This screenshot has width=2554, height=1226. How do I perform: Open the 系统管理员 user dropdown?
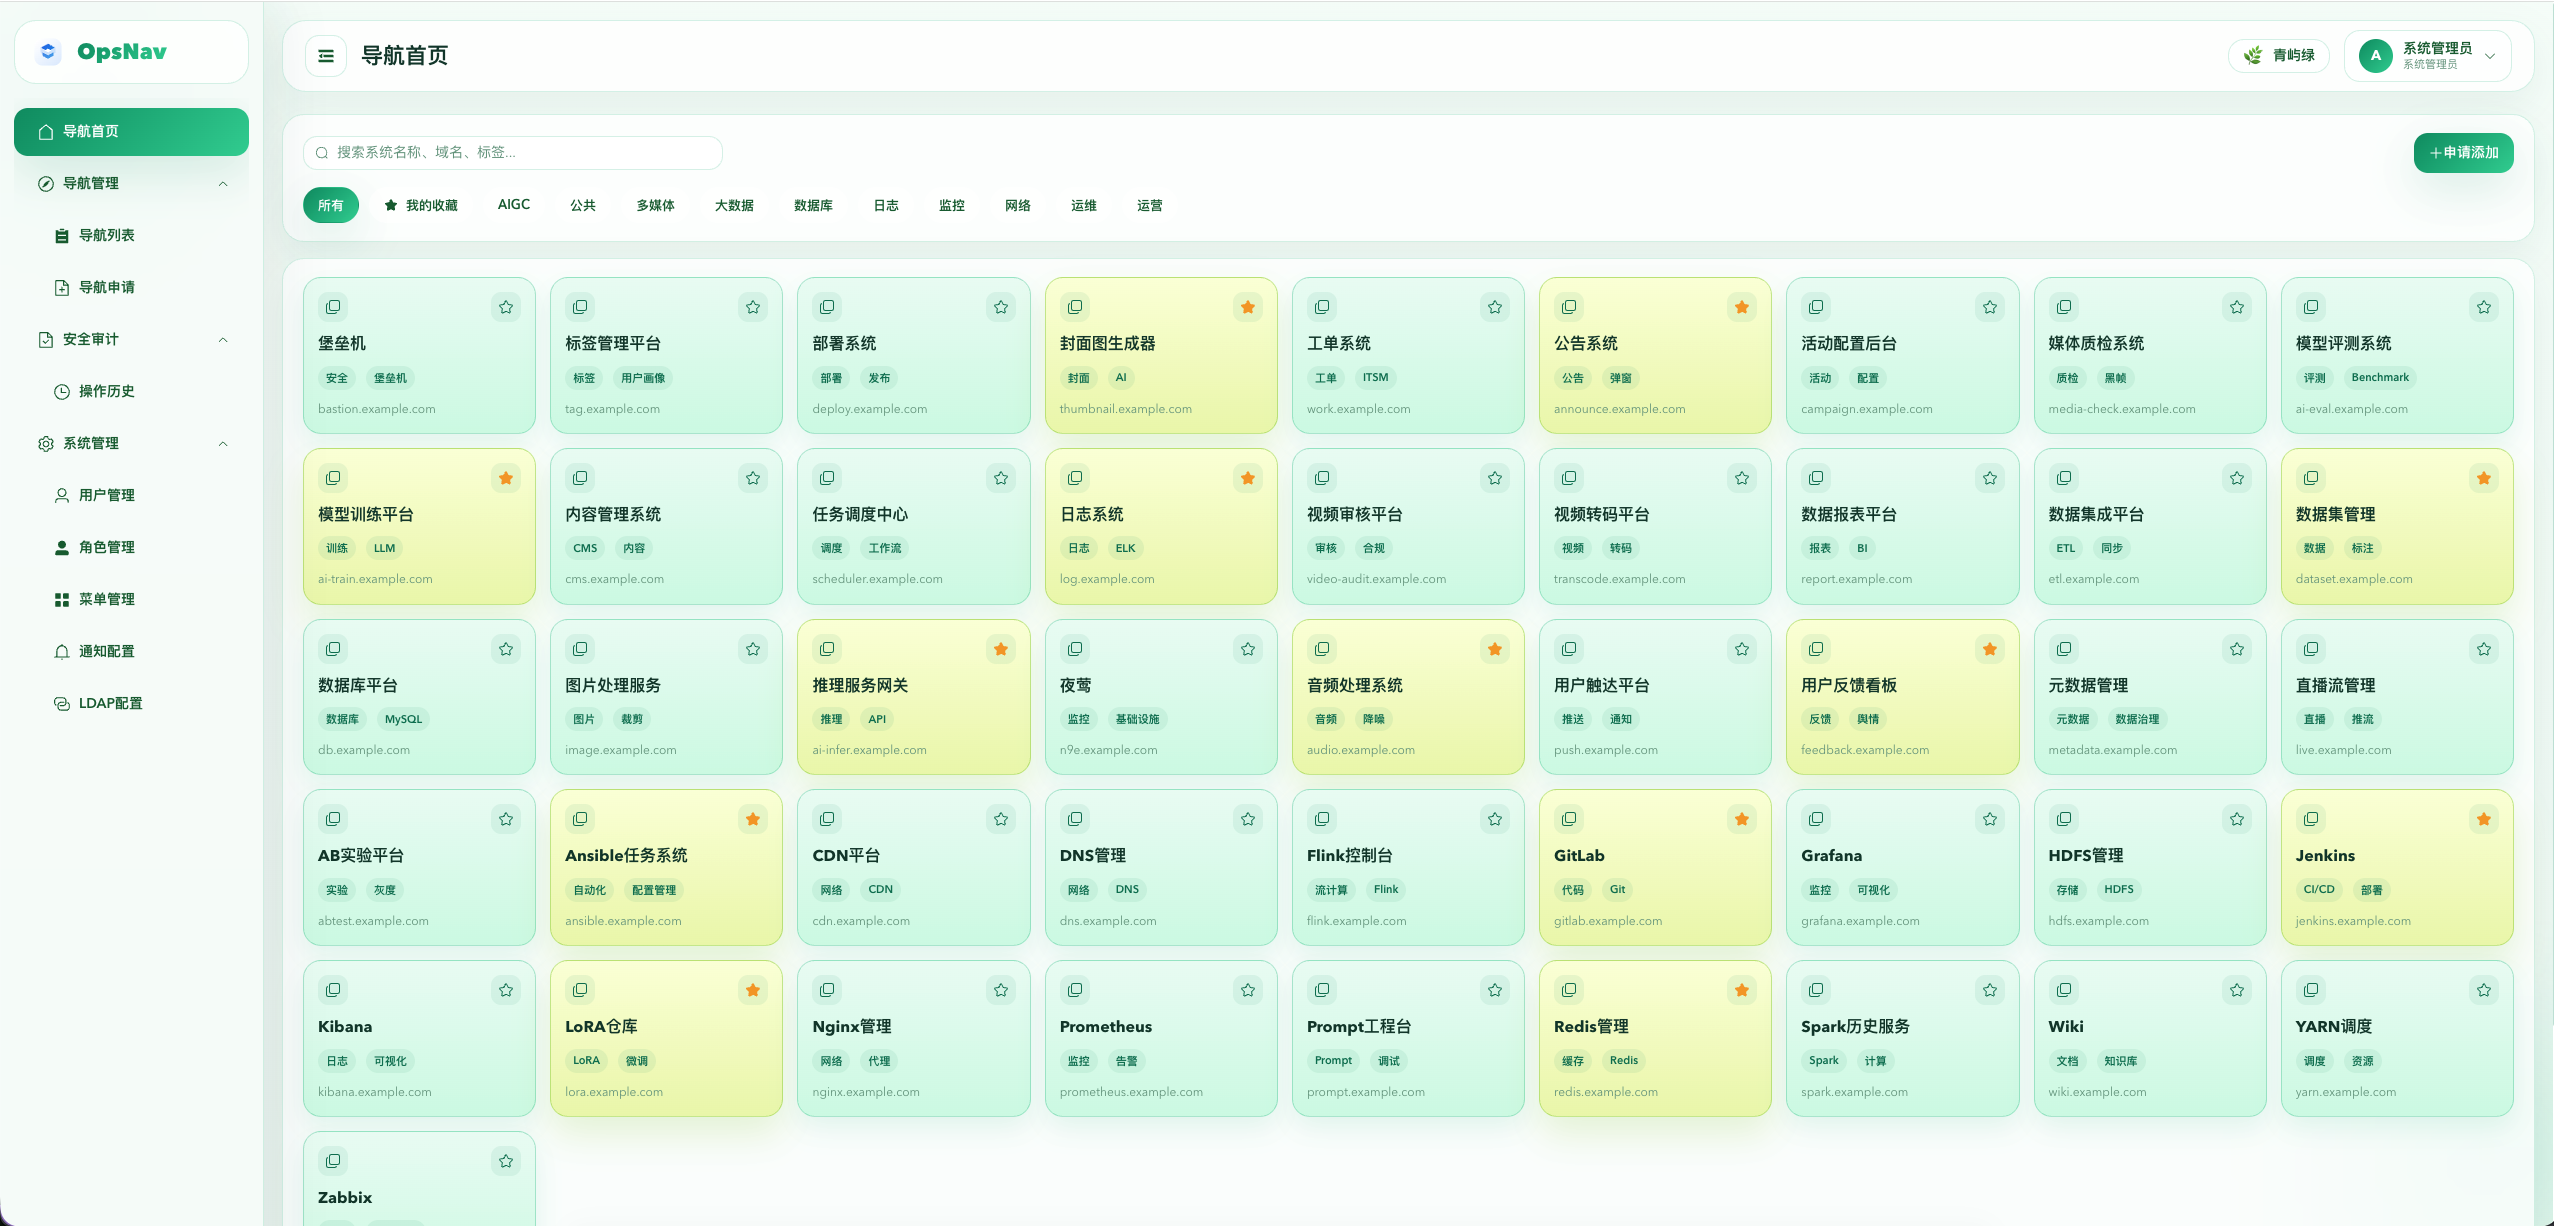pos(2438,56)
